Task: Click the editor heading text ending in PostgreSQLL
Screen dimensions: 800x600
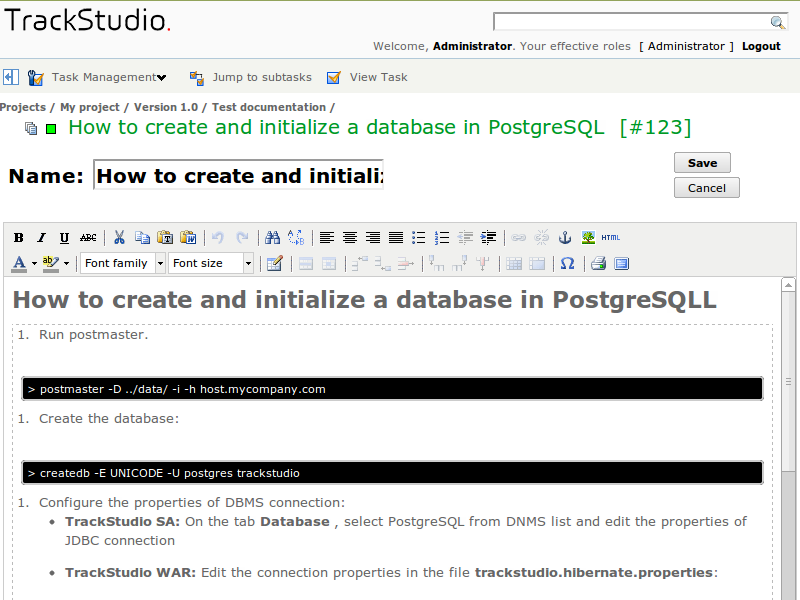Action: coord(364,299)
